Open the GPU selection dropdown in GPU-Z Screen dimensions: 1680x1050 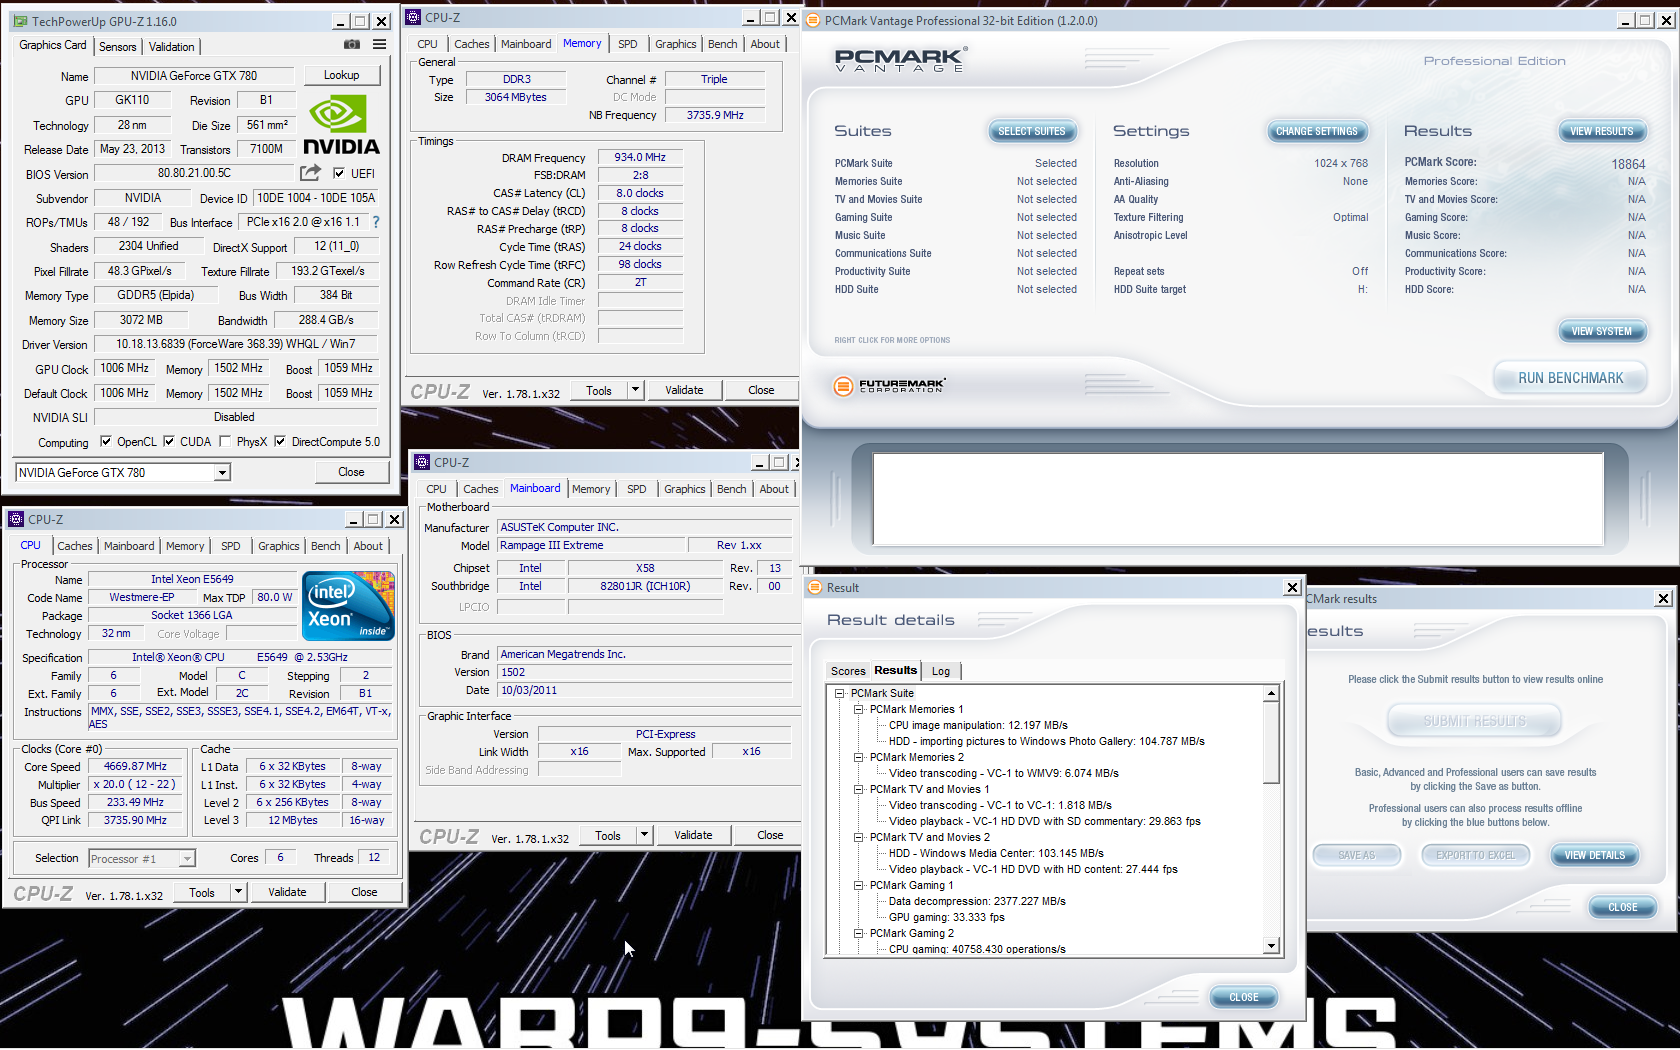222,472
